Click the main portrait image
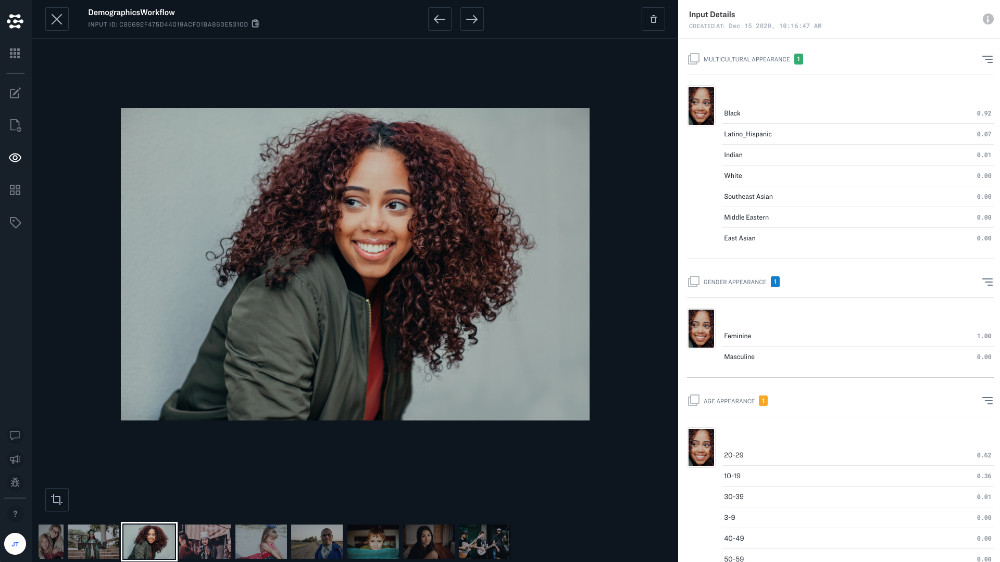1000x562 pixels. point(355,264)
